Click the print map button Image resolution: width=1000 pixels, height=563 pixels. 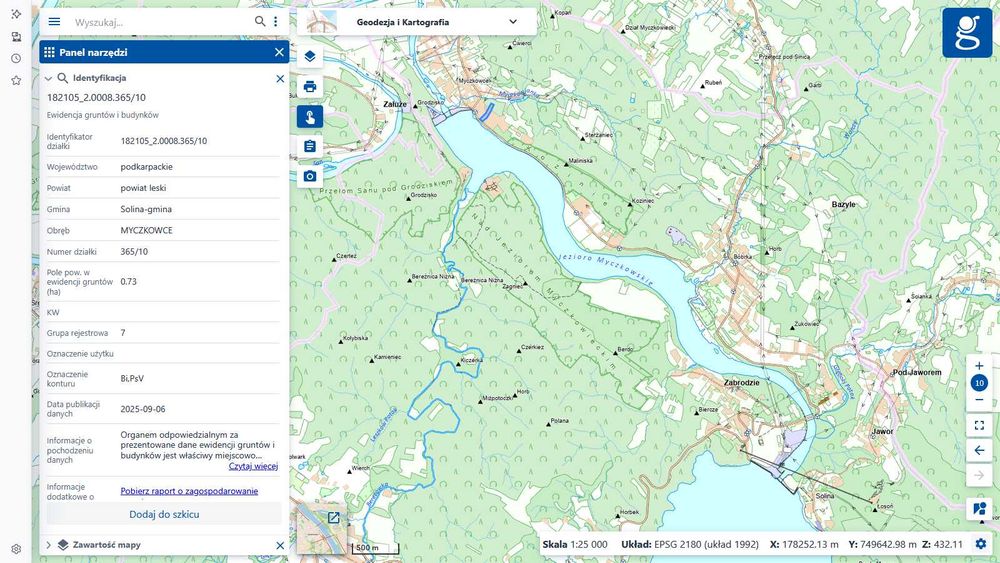[x=310, y=87]
